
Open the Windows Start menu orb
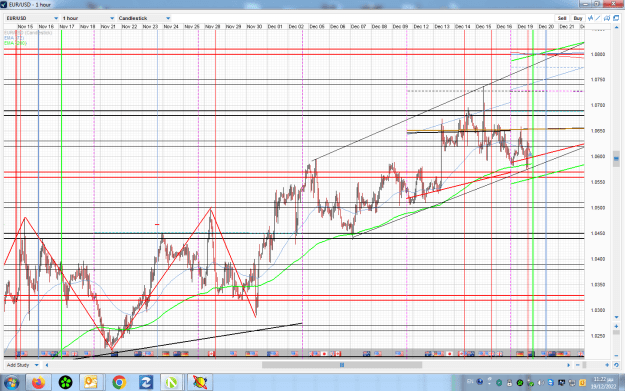11,383
